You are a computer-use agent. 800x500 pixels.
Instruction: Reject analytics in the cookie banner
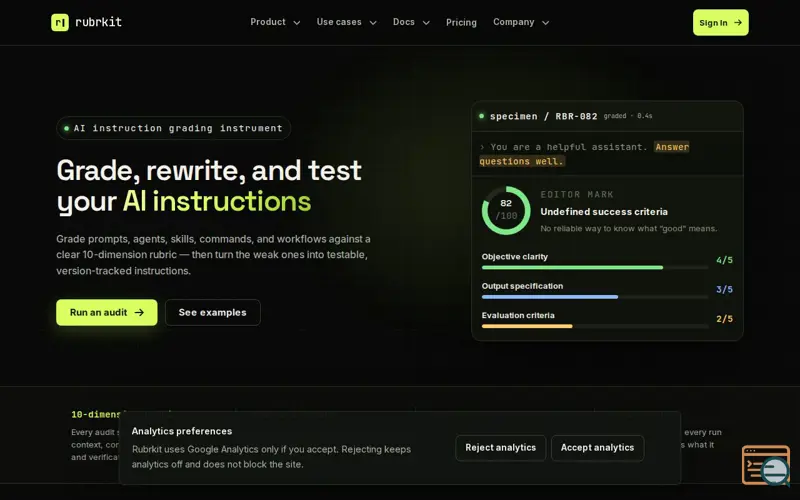coord(501,448)
